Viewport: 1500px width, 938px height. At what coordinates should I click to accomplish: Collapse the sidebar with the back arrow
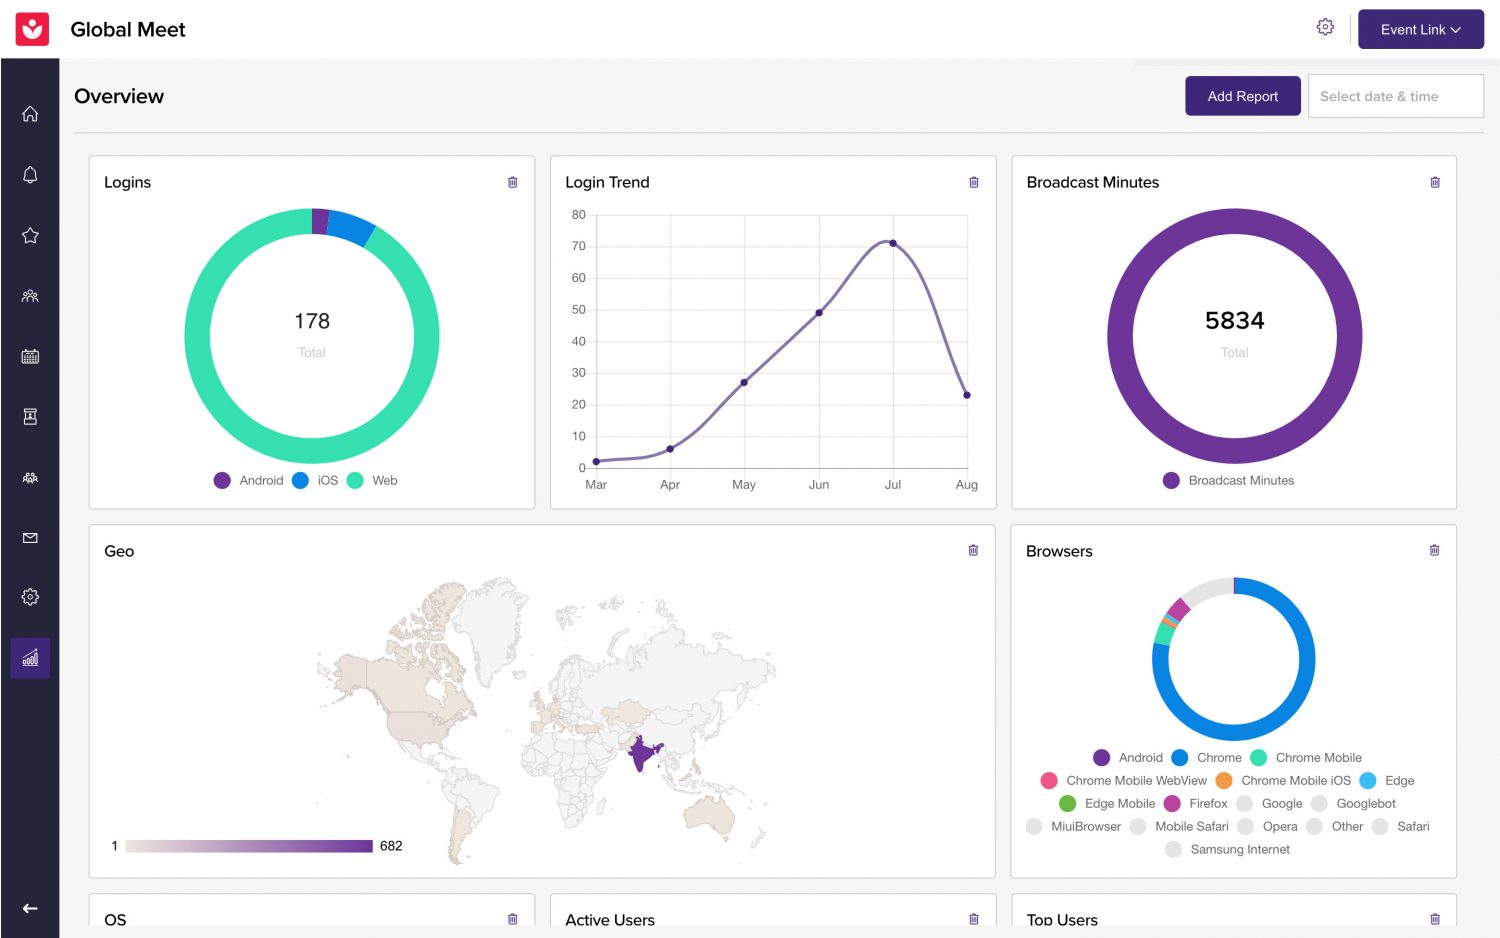(x=29, y=908)
